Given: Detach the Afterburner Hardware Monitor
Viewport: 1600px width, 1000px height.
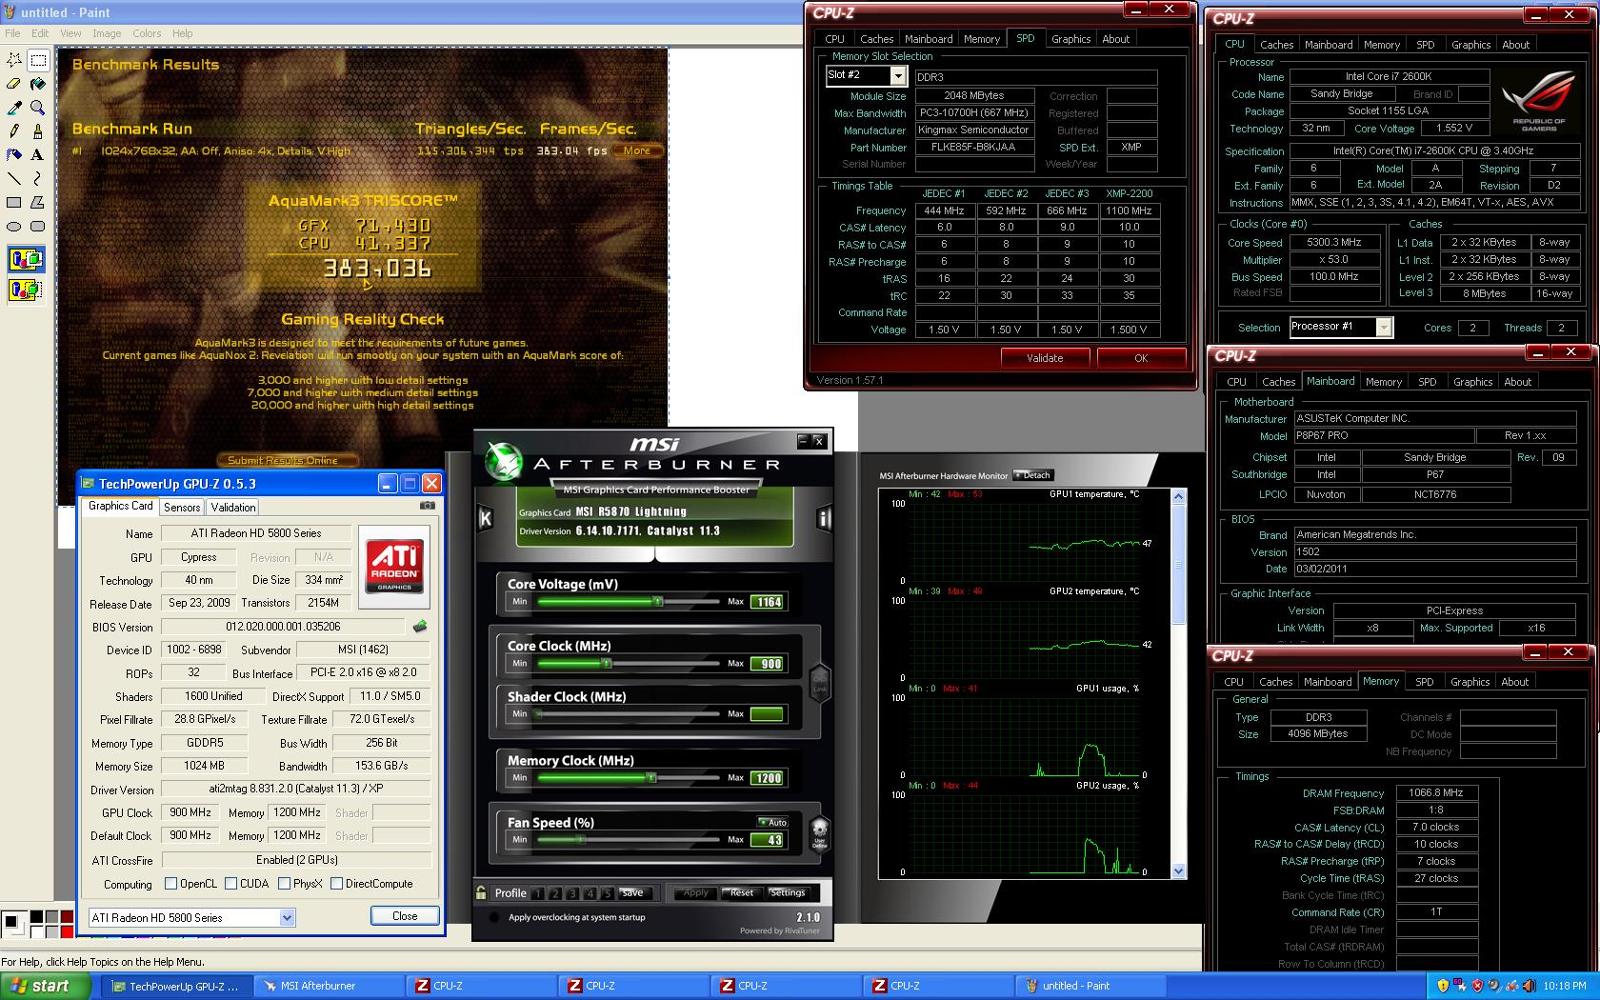Looking at the screenshot, I should (x=1033, y=475).
